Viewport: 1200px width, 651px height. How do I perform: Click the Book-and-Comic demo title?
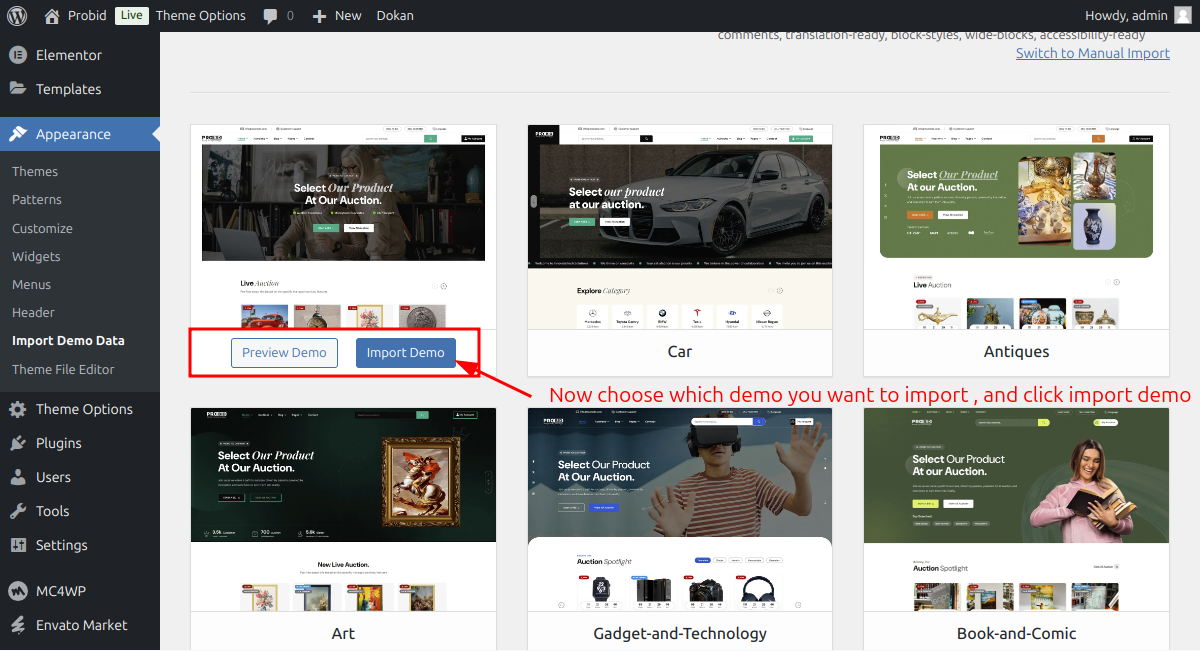coord(1016,633)
